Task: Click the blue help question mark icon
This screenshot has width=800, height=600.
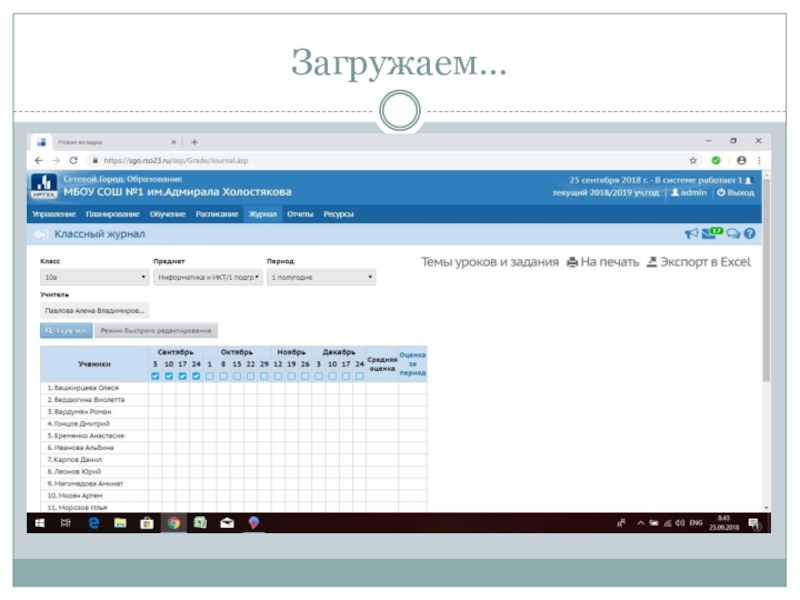Action: pos(748,234)
